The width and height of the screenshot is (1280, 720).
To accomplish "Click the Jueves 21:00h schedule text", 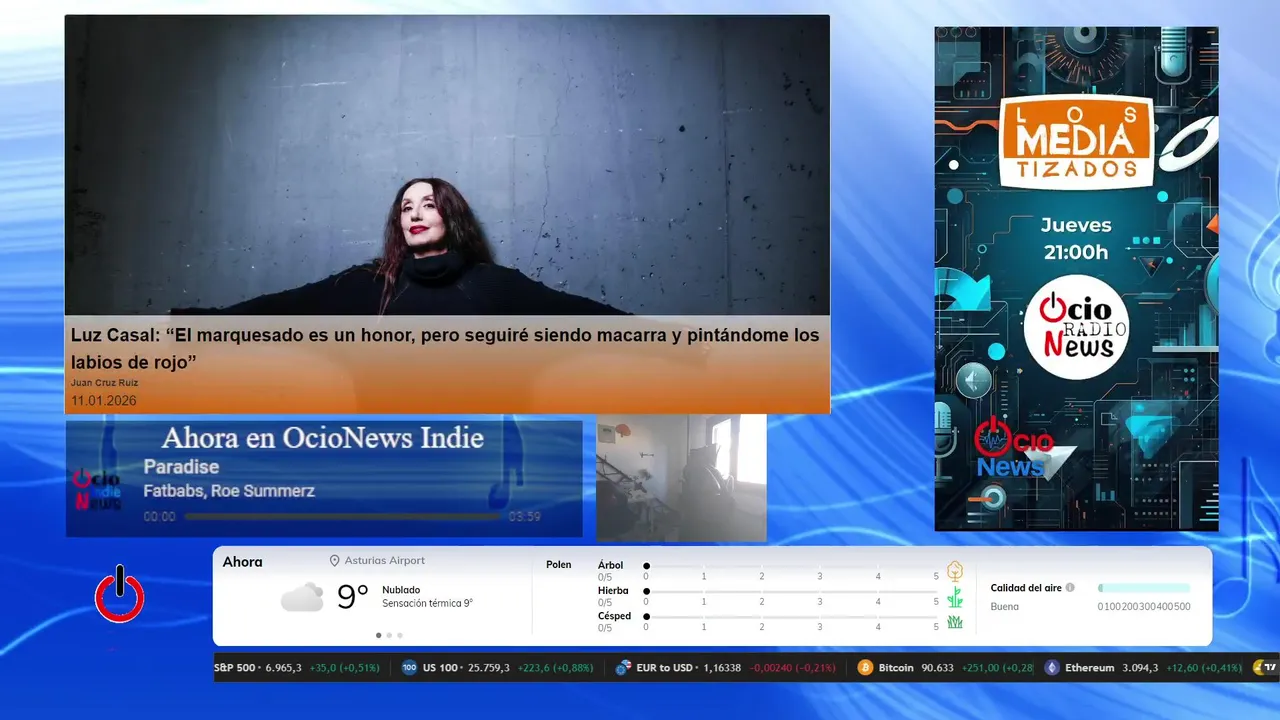I will (x=1076, y=239).
